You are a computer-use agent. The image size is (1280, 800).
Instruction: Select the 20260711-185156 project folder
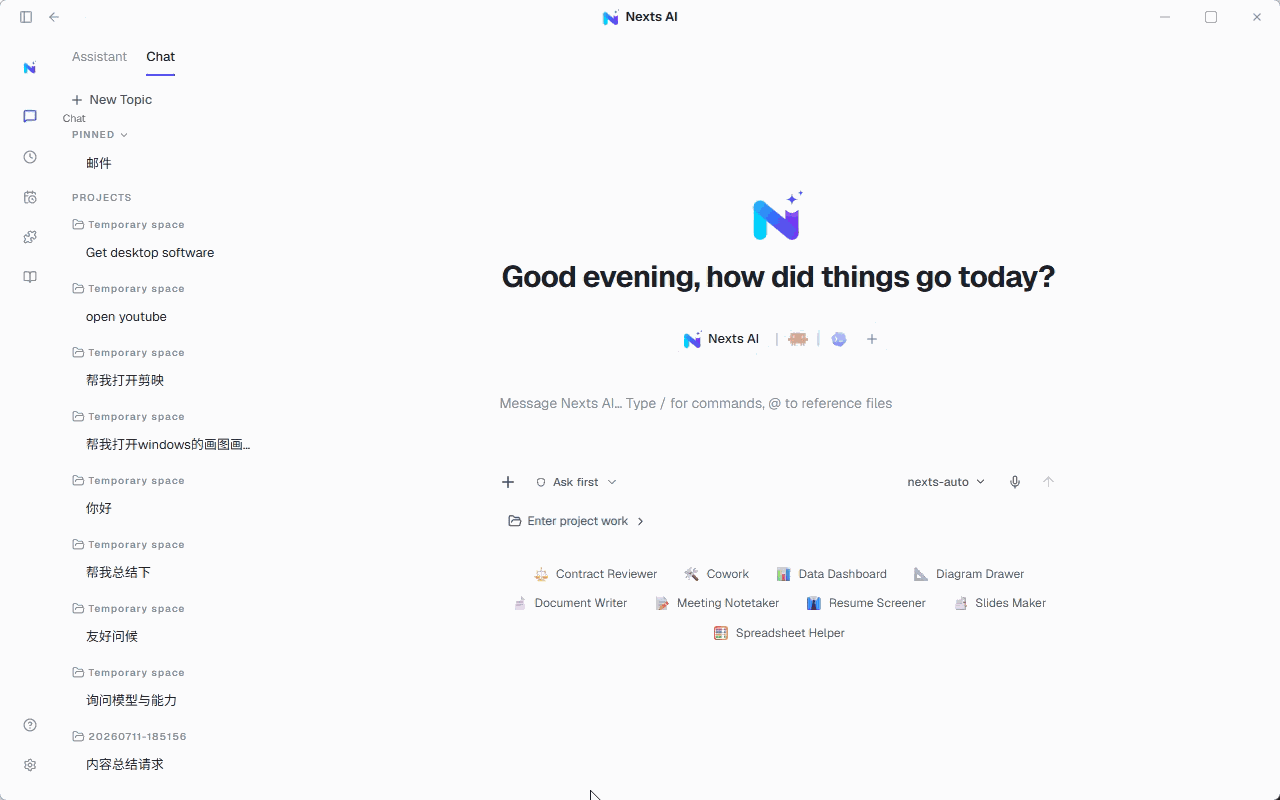(x=130, y=737)
